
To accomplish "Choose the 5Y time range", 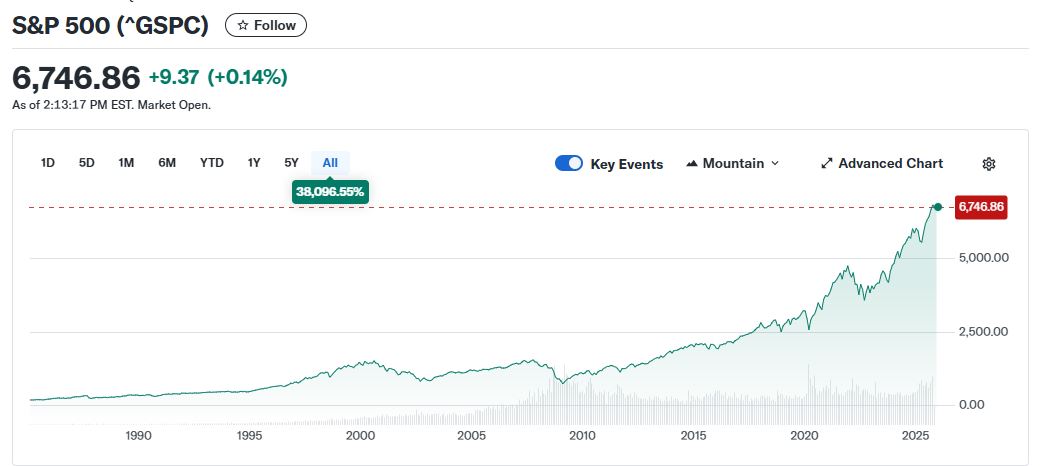I will 292,163.
